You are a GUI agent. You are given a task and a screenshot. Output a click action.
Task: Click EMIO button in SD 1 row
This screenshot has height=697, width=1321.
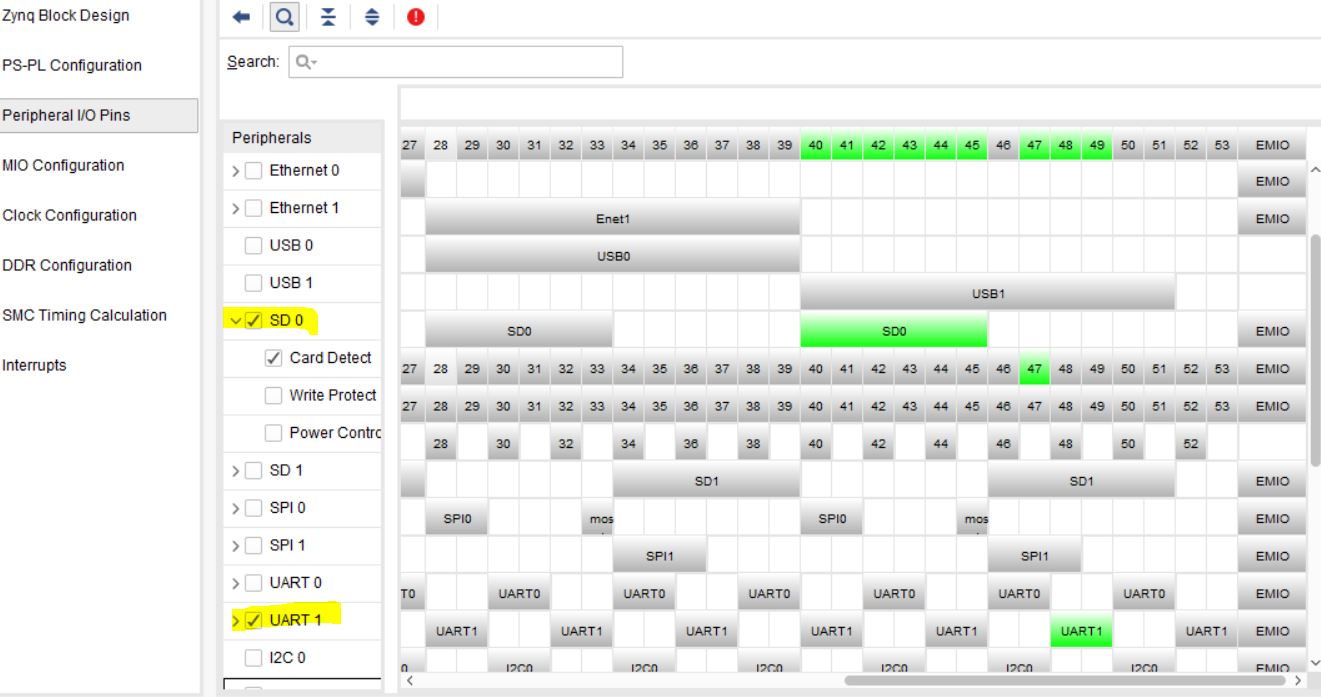pyautogui.click(x=1272, y=479)
